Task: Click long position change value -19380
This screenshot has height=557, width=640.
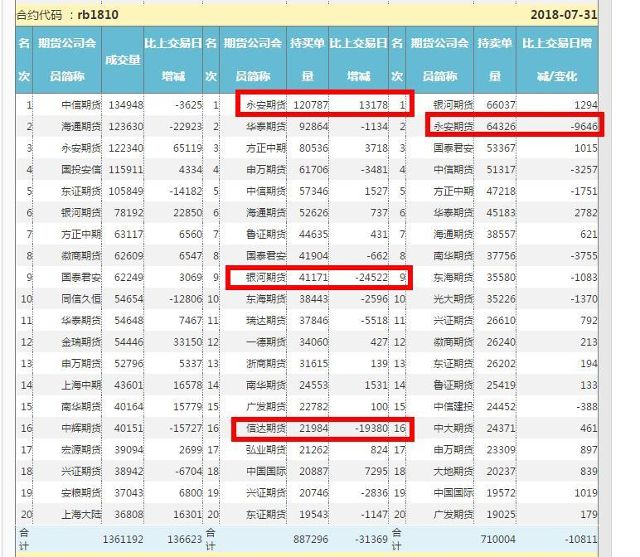Action: click(371, 428)
